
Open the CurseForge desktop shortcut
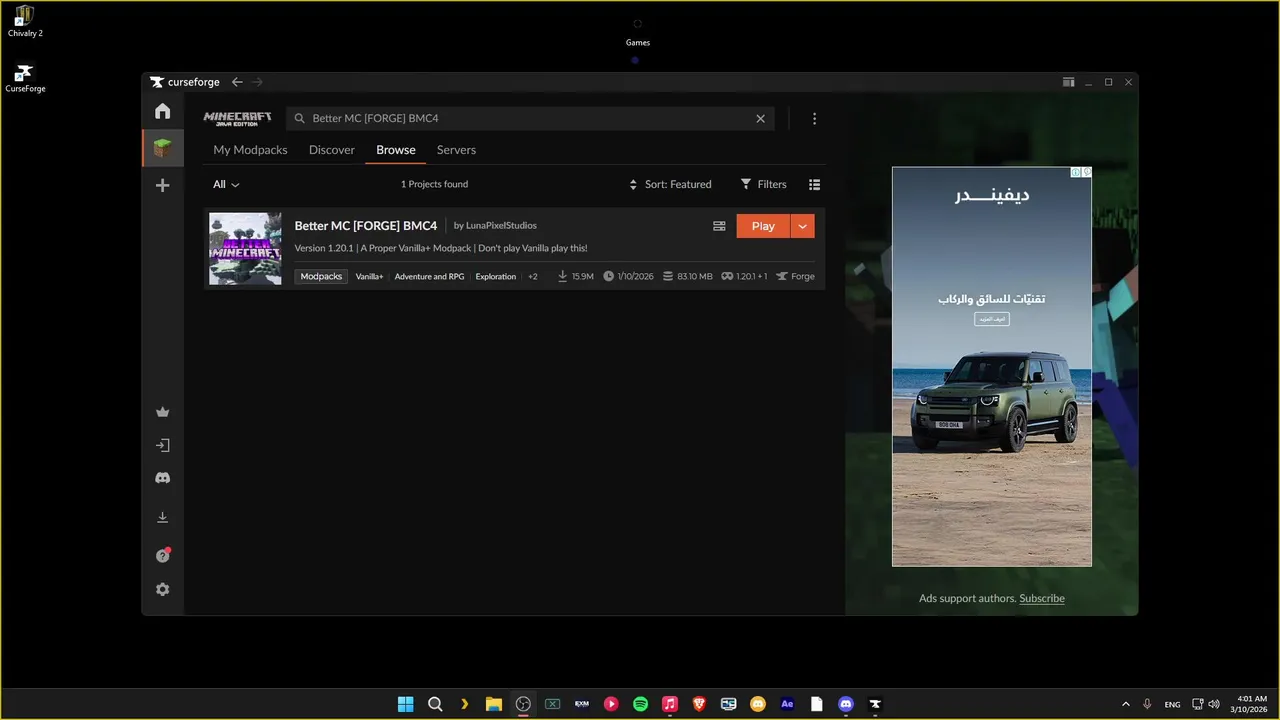coord(25,78)
